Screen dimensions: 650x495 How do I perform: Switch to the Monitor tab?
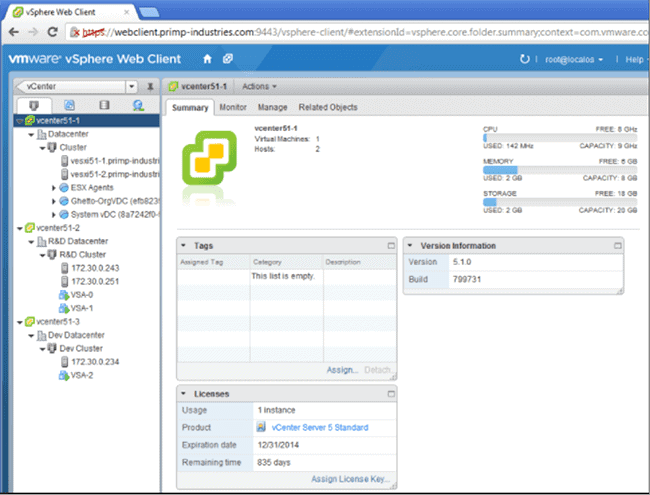tap(233, 107)
